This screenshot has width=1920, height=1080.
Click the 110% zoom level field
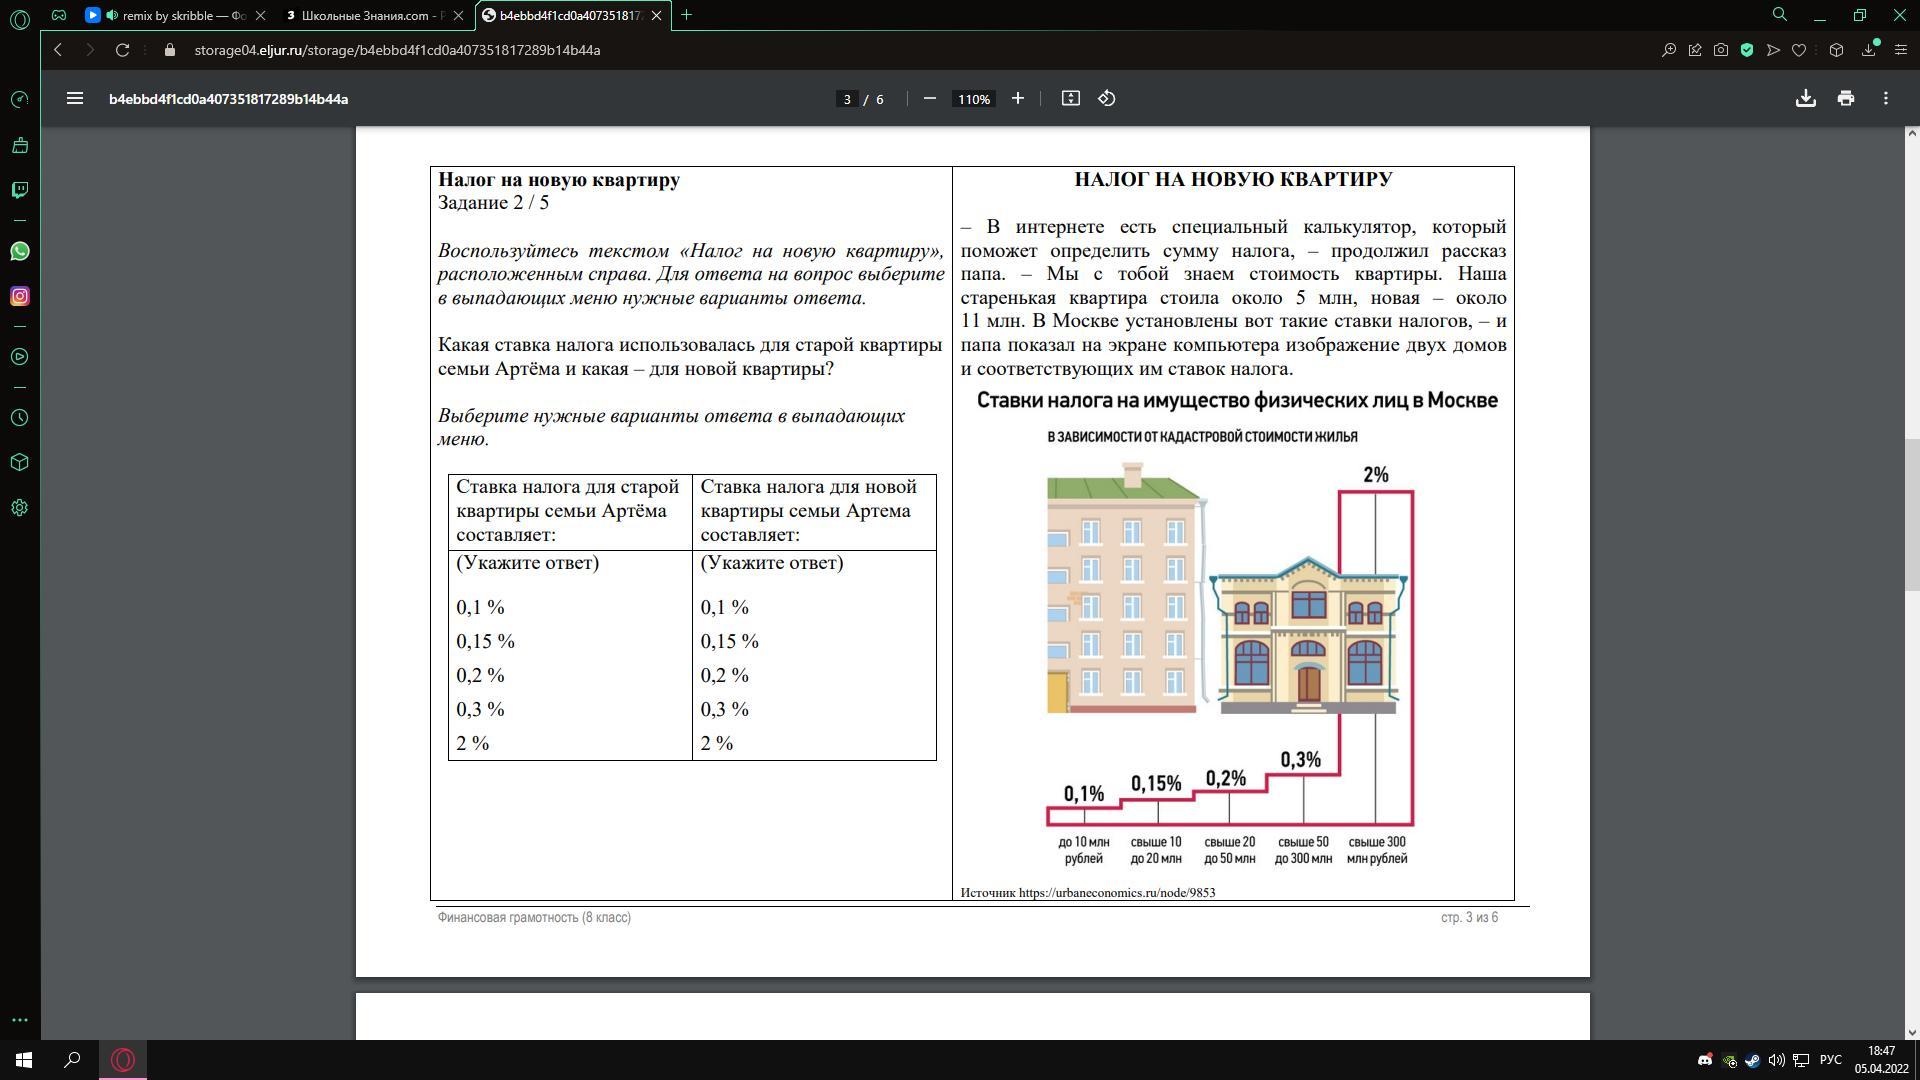(x=974, y=99)
